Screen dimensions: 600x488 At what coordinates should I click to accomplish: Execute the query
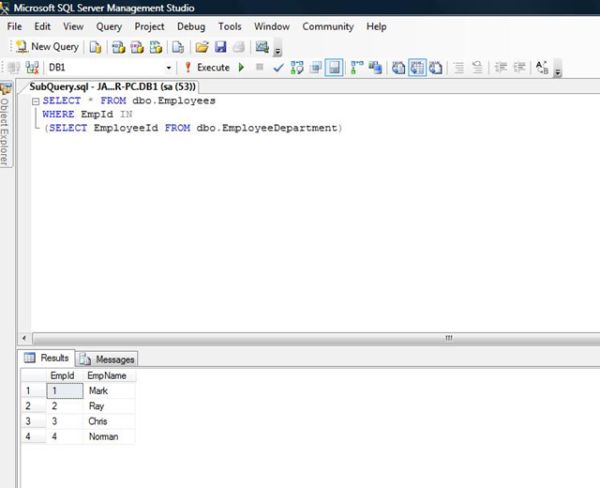pos(207,68)
